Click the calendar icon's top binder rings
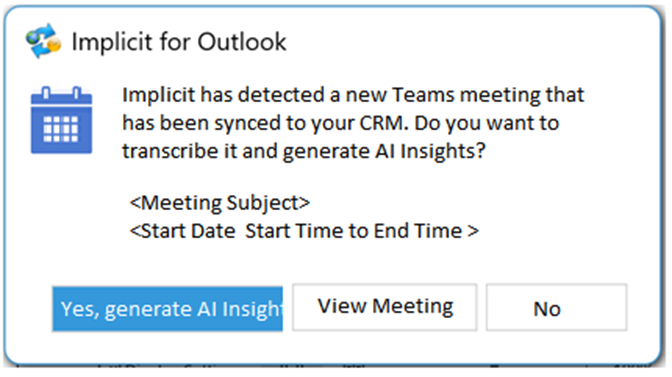This screenshot has height=377, width=672. click(x=61, y=93)
